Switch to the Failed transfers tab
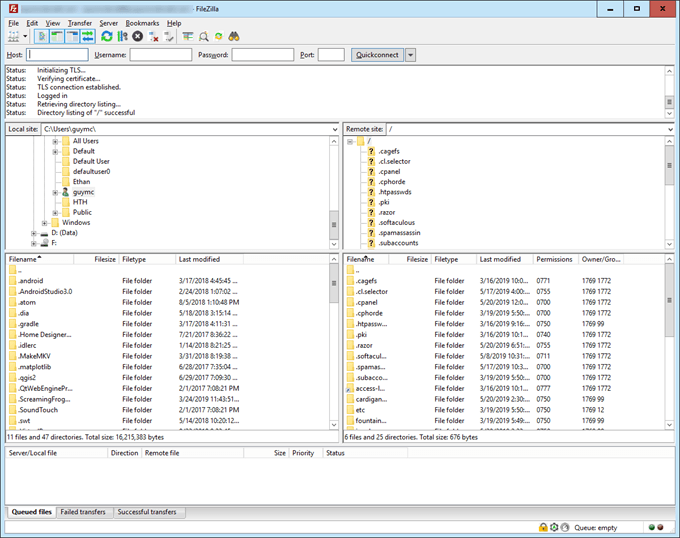The width and height of the screenshot is (680, 538). click(x=84, y=512)
